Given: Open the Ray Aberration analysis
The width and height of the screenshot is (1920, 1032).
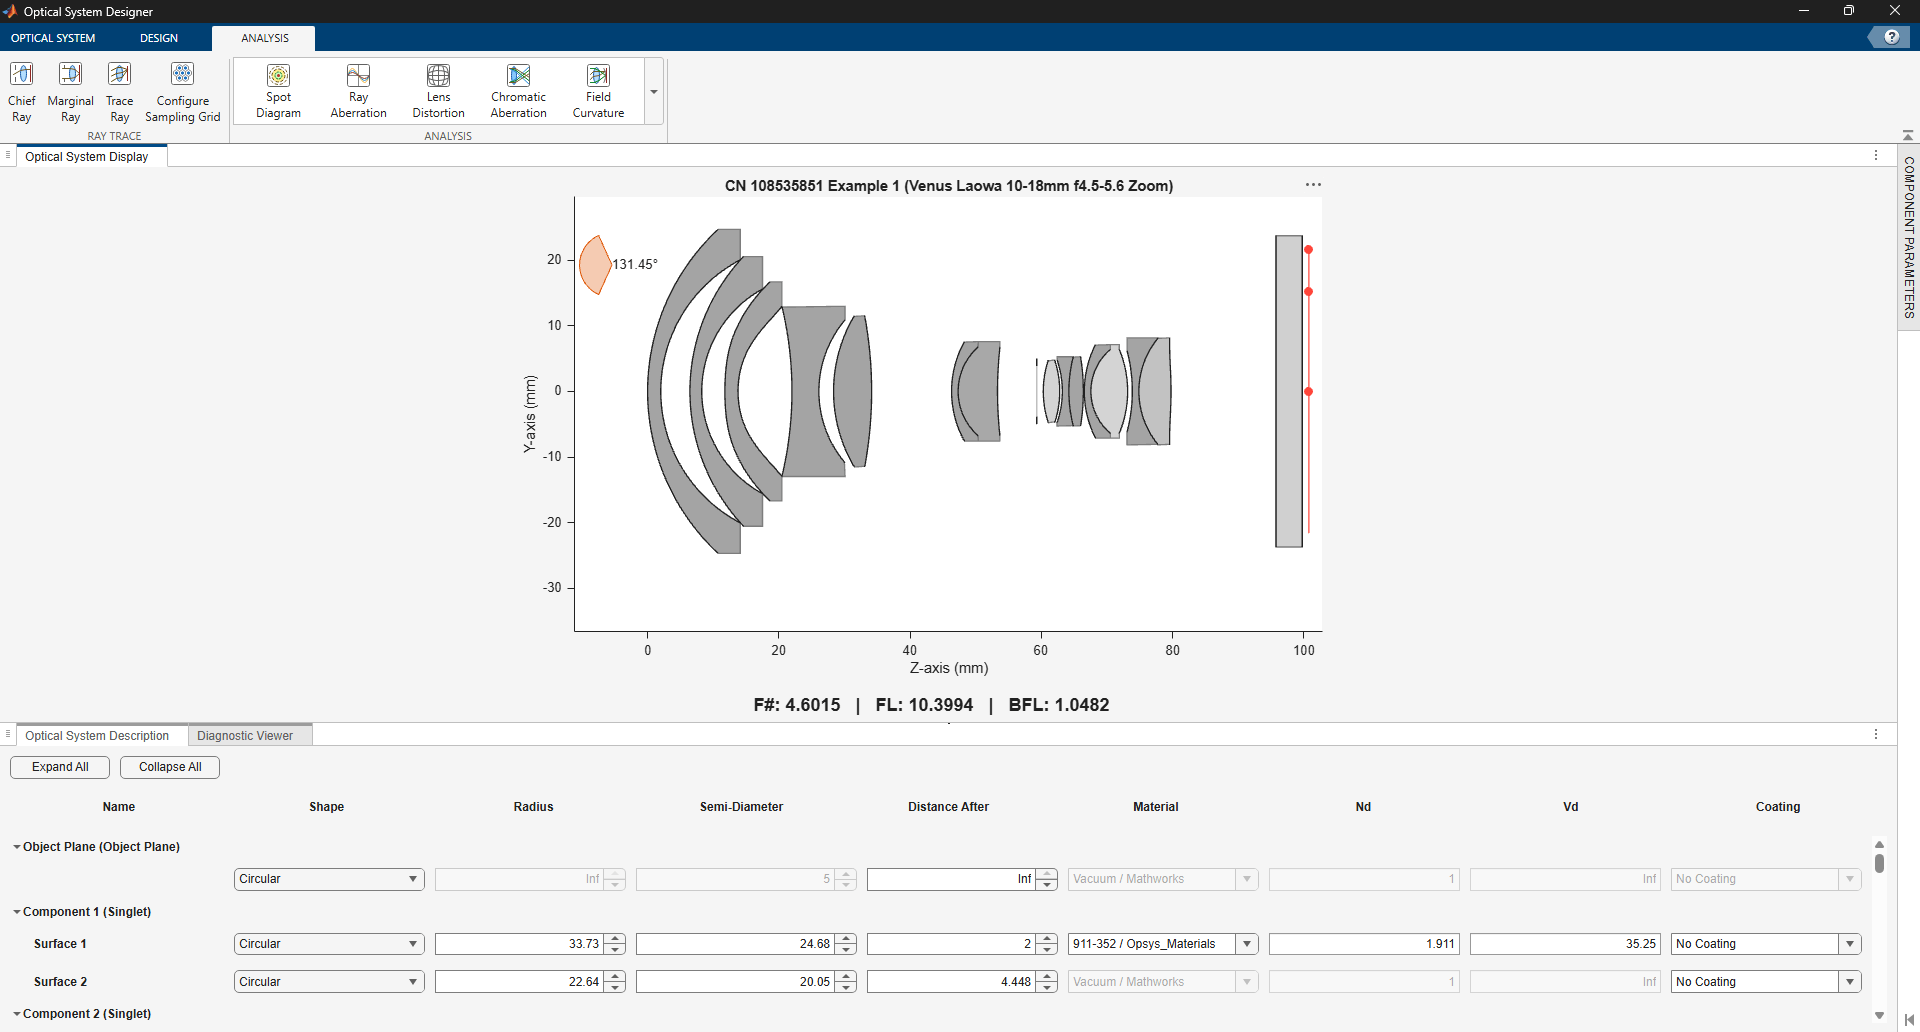Looking at the screenshot, I should 358,92.
